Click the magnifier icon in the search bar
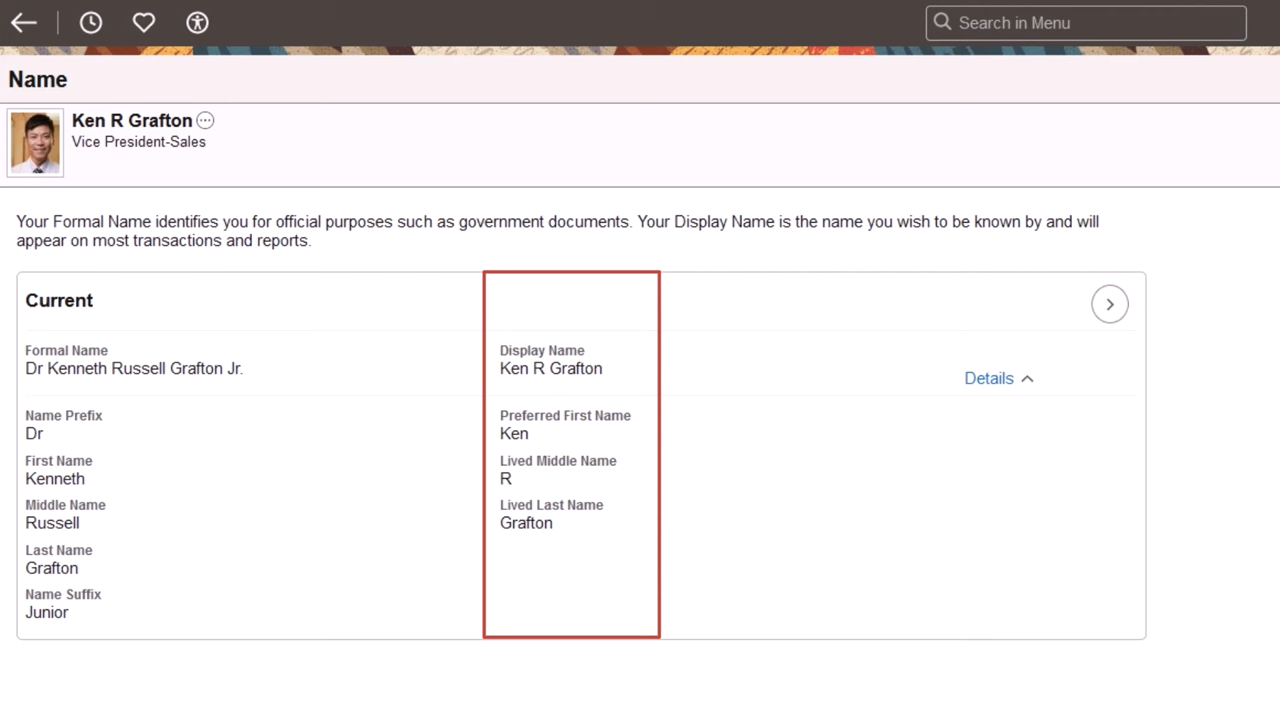This screenshot has height=720, width=1280. coord(941,22)
